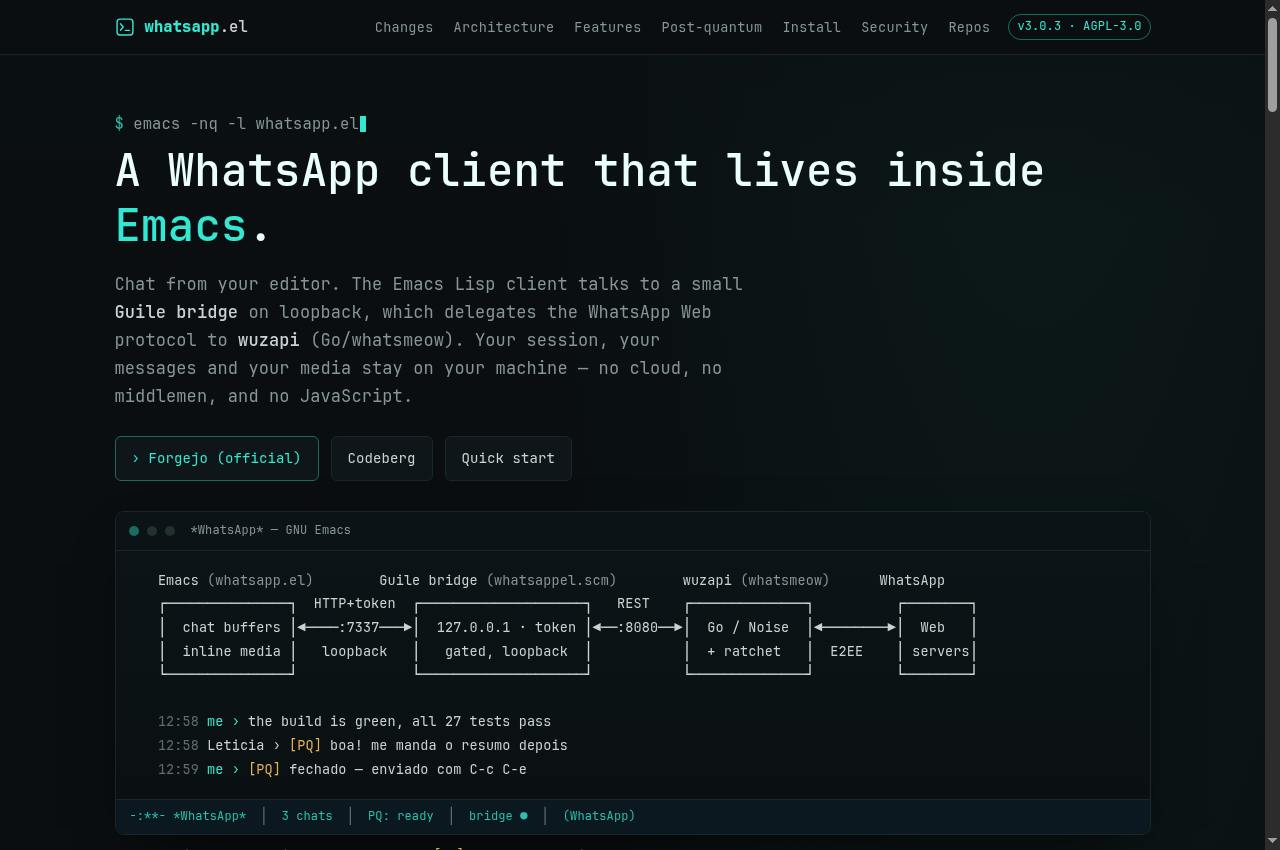This screenshot has height=850, width=1280.
Task: Click the 'wuzapi' bold text in description
Action: click(x=268, y=340)
